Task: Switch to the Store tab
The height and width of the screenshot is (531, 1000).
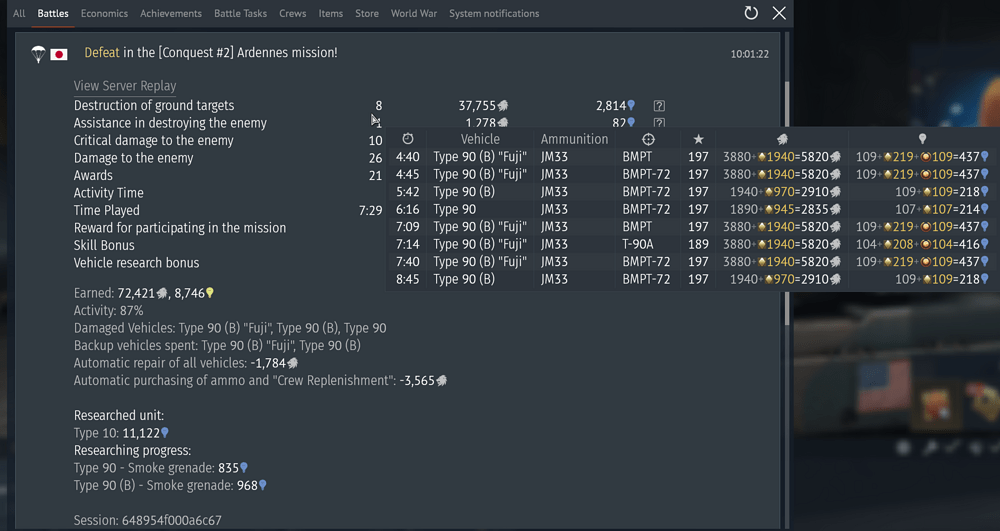Action: tap(367, 13)
